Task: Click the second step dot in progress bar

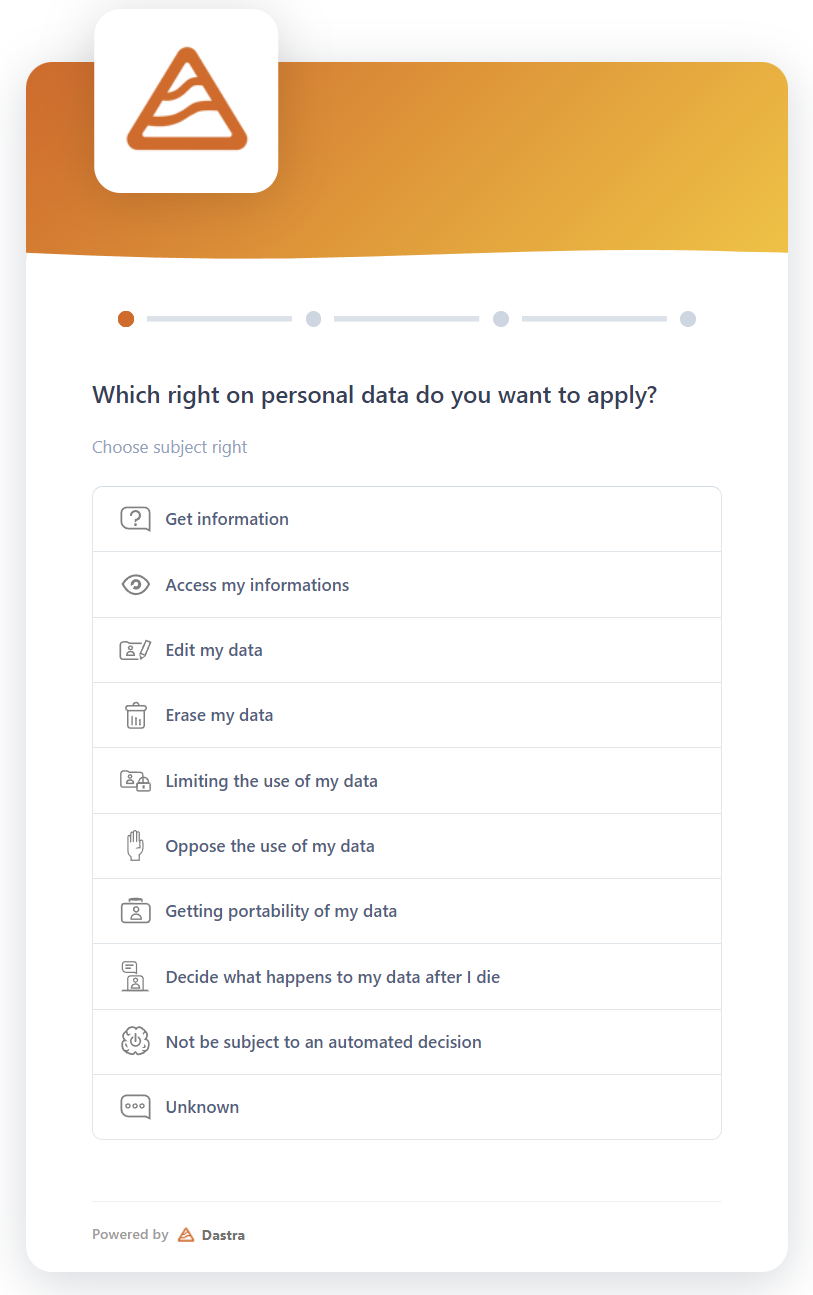Action: click(313, 319)
